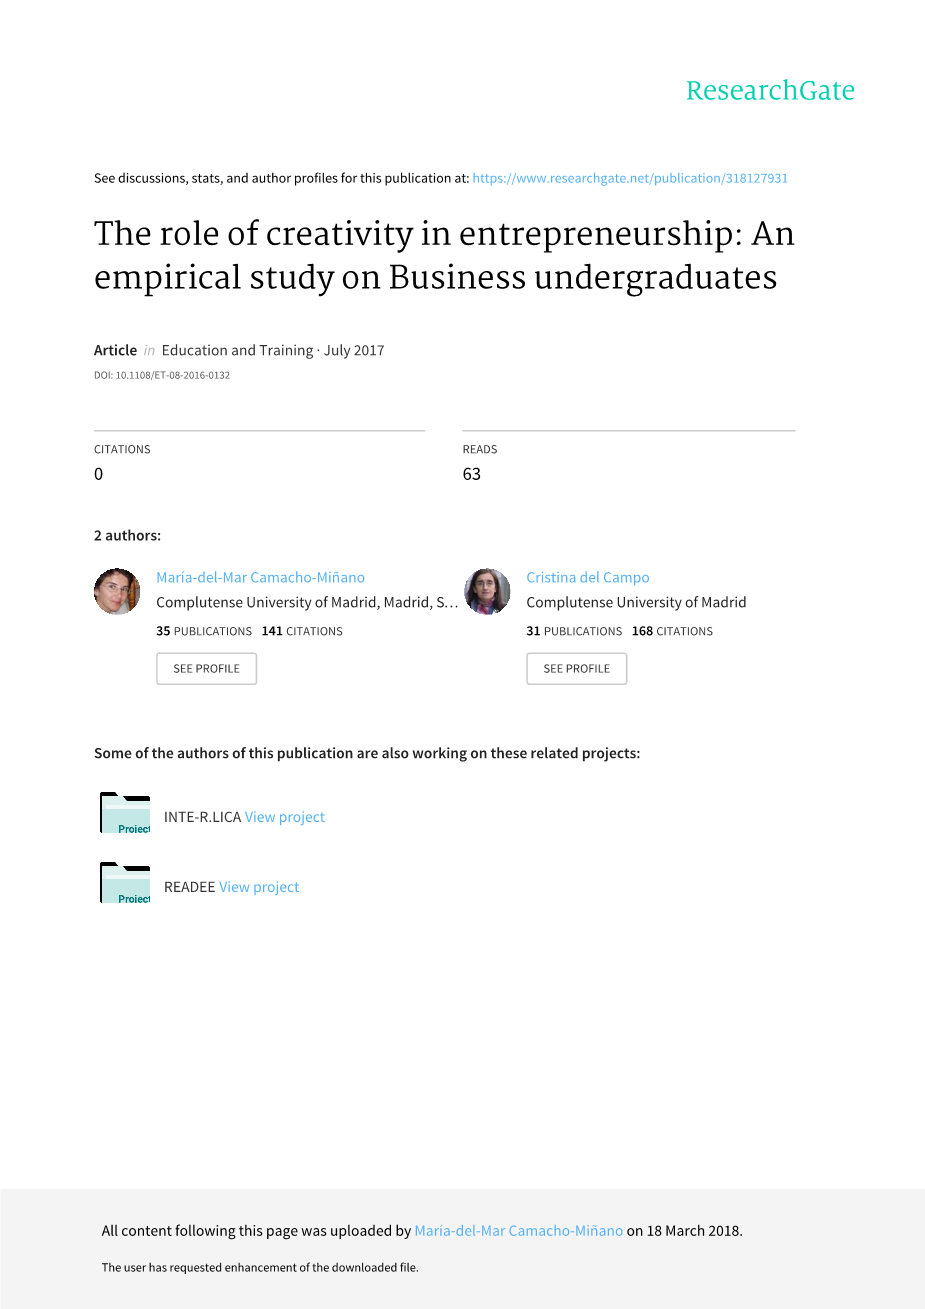The height and width of the screenshot is (1309, 925).
Task: Click Cristina del Campo's 168 citations stat
Action: click(x=672, y=631)
